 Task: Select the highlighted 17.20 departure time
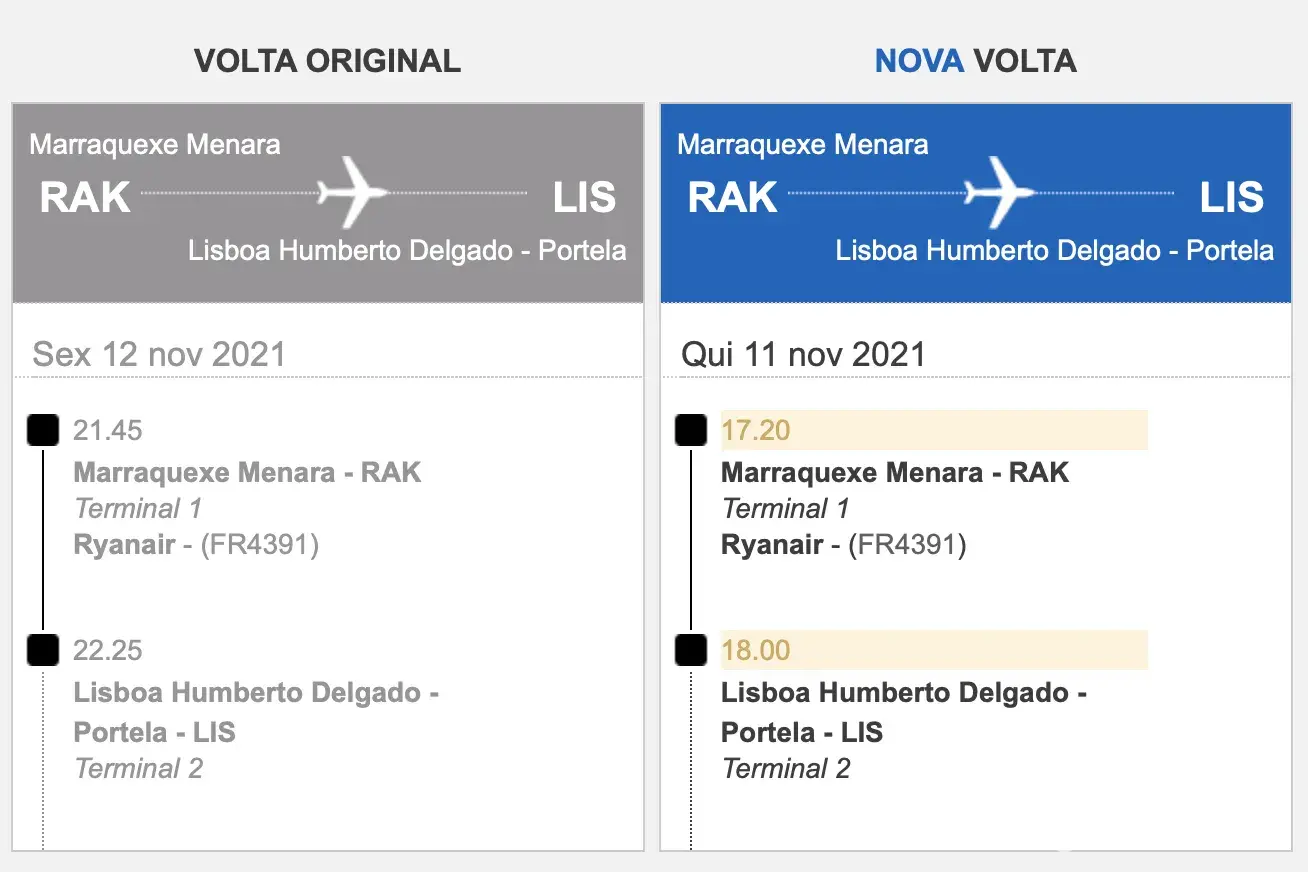click(756, 431)
